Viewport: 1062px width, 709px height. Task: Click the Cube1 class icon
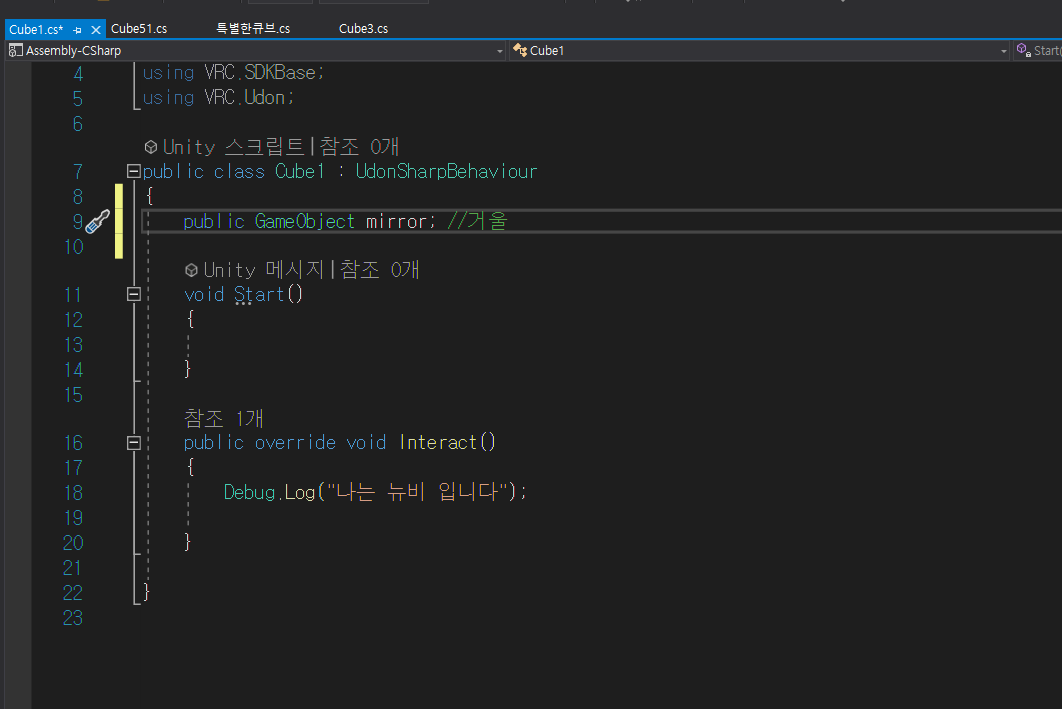[x=520, y=50]
